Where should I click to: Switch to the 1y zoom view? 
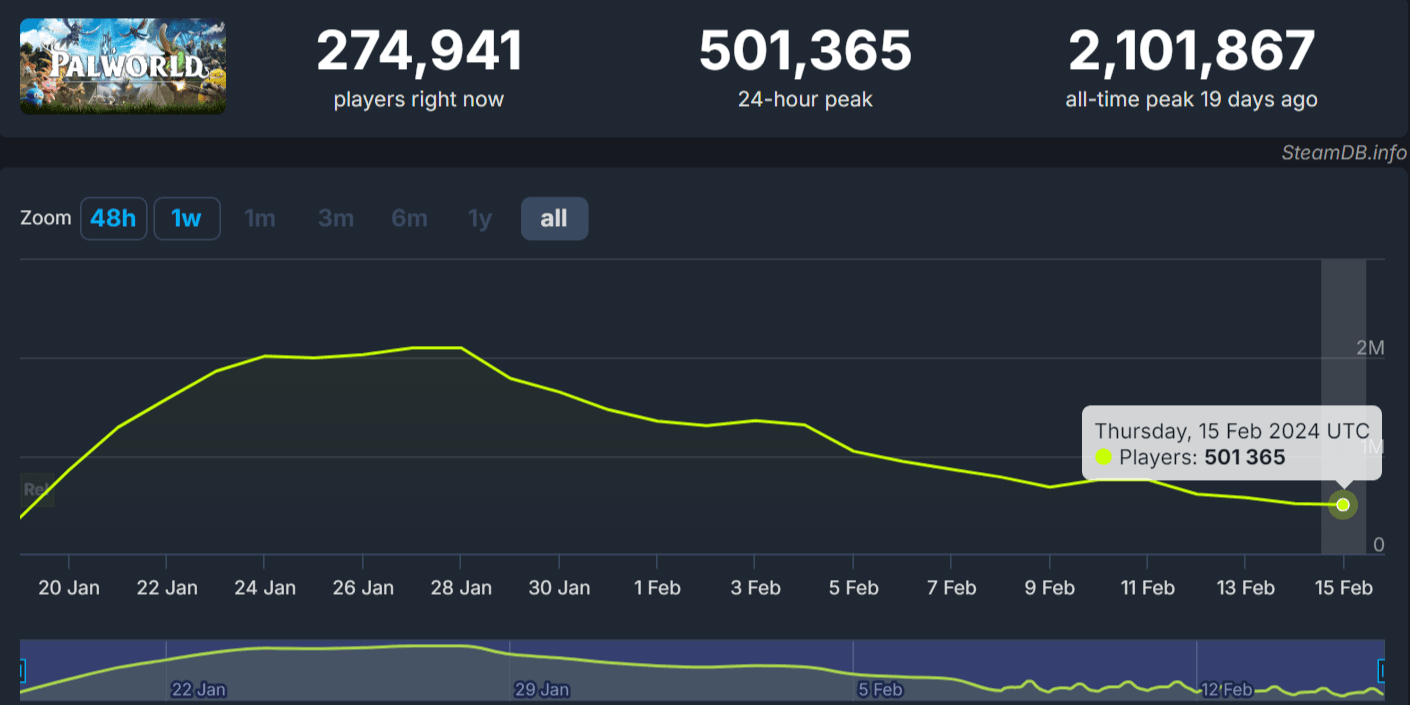479,218
